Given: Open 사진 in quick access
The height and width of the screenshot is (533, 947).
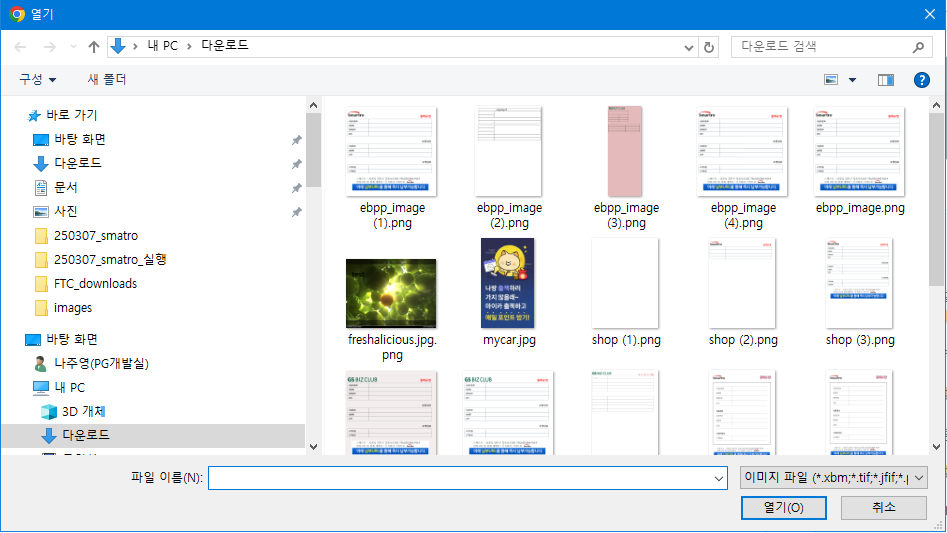Looking at the screenshot, I should (x=66, y=211).
